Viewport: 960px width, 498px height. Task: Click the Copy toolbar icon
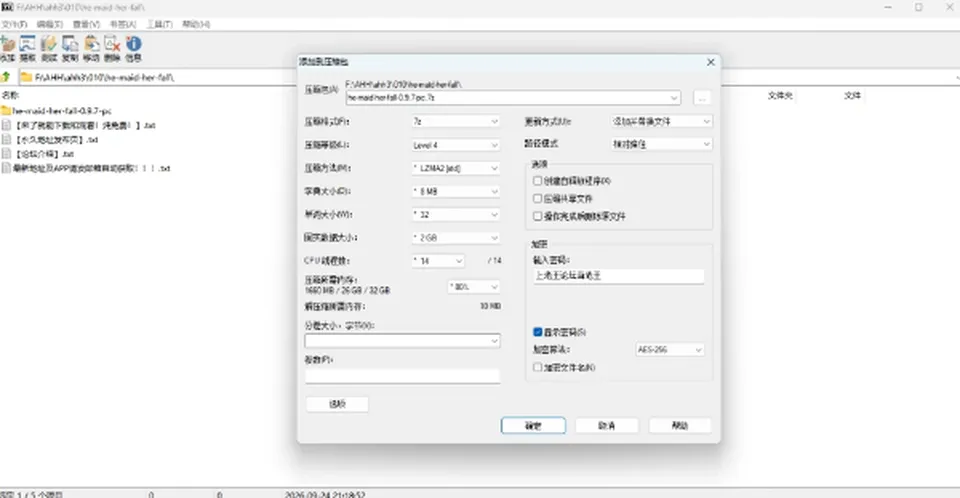click(70, 44)
